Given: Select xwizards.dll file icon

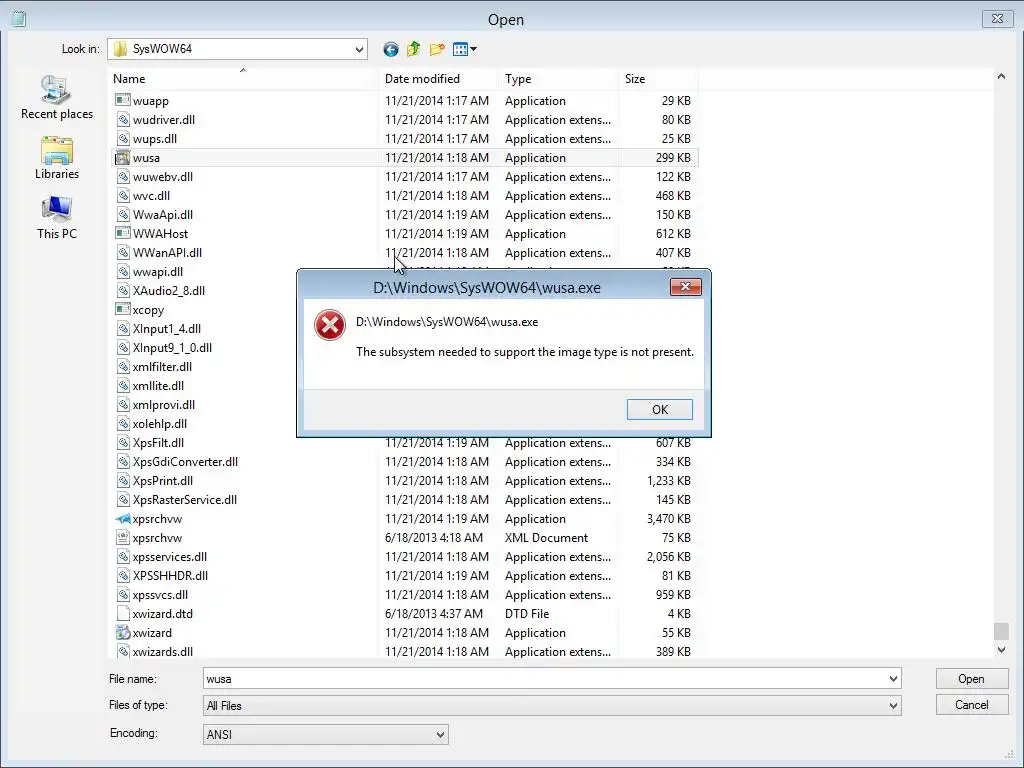Looking at the screenshot, I should point(122,651).
